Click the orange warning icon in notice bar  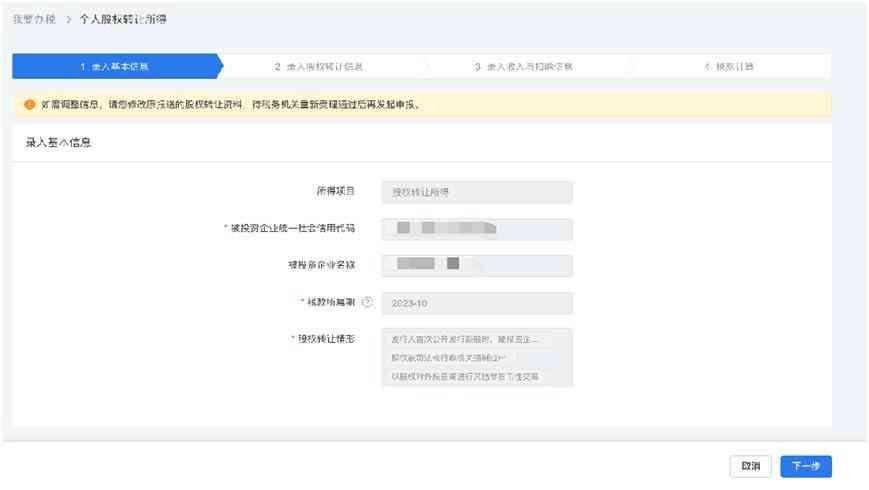point(30,104)
